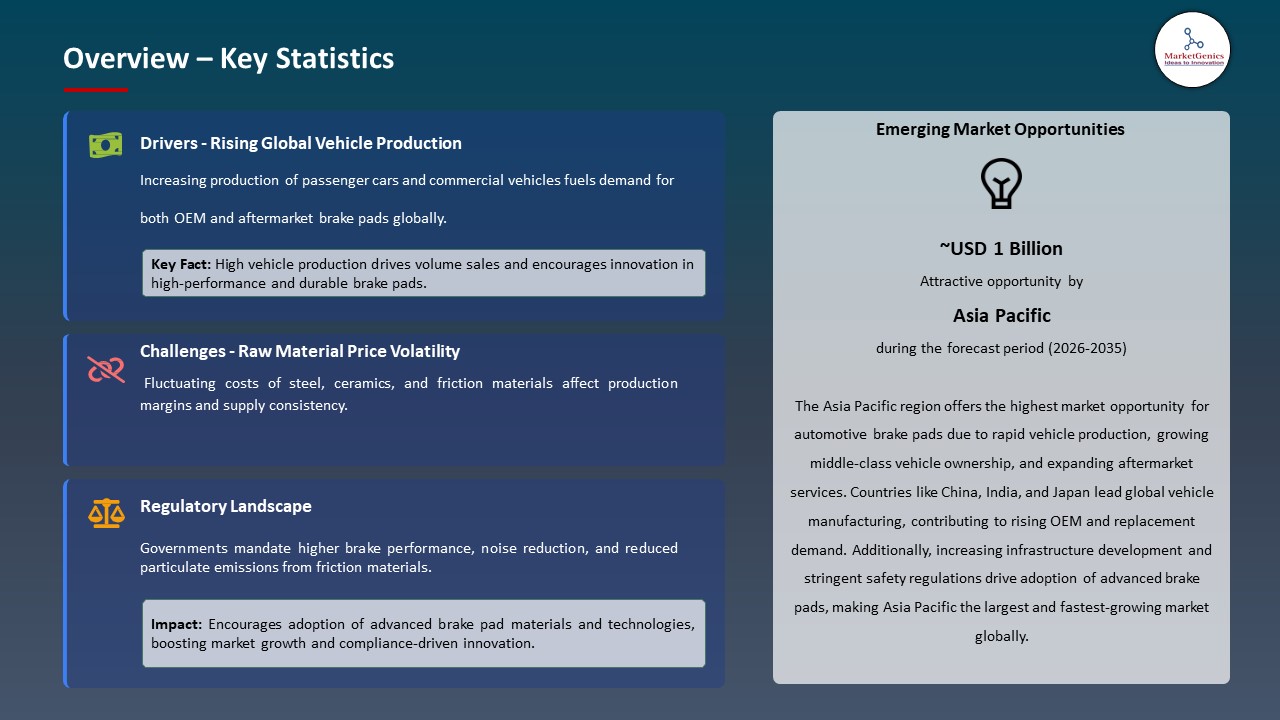Click the Challenges - Raw Material Price Volatility heading
The height and width of the screenshot is (720, 1280).
click(300, 351)
